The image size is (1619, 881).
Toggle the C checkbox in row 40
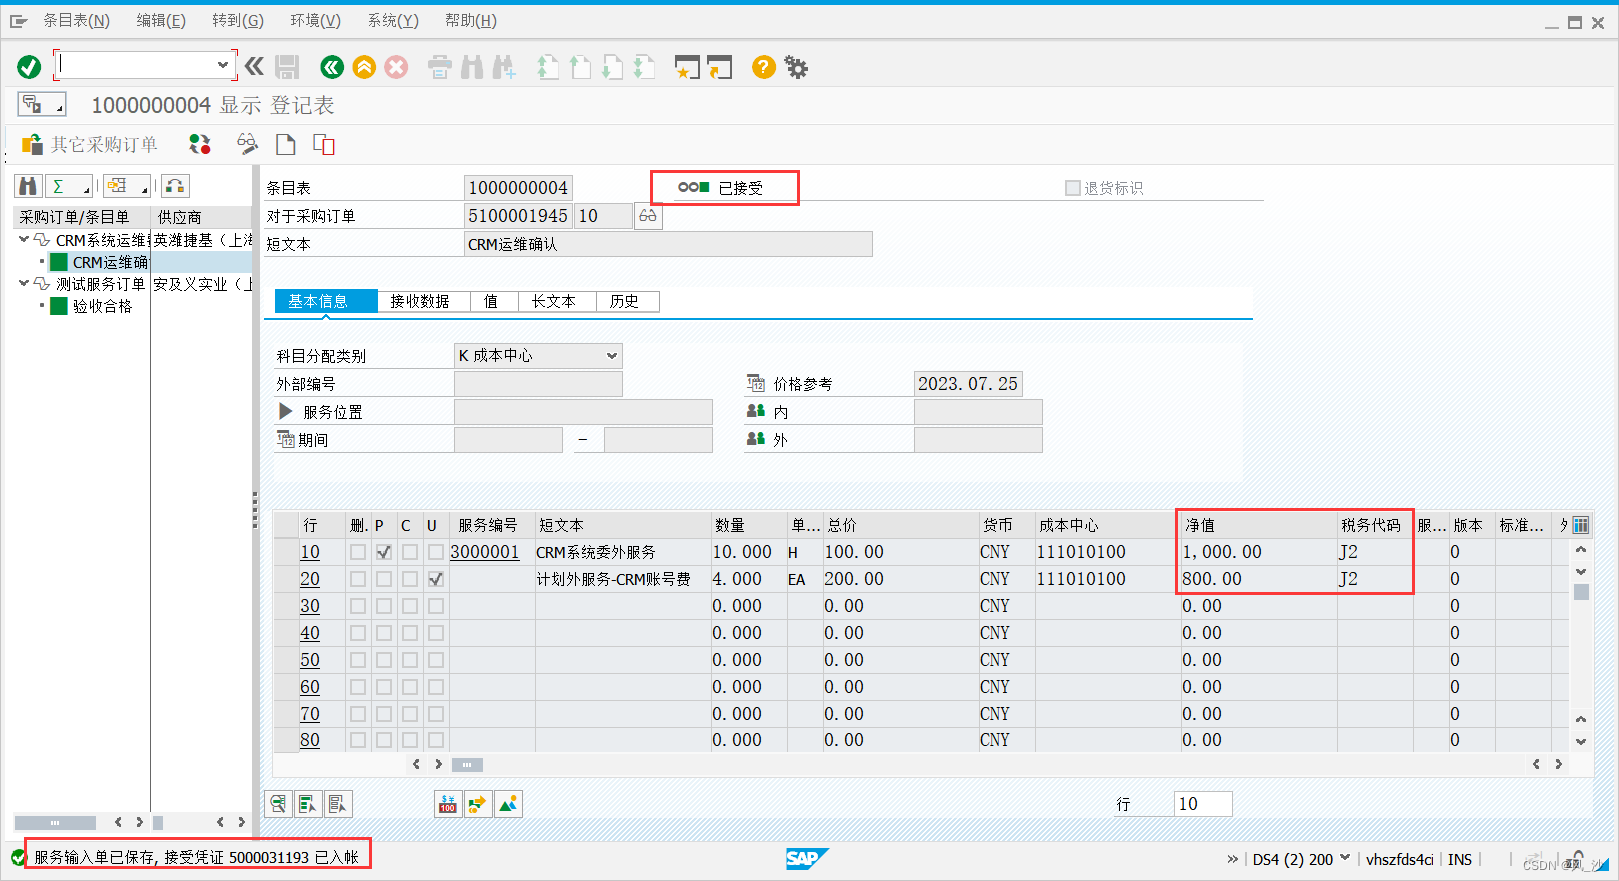(410, 633)
